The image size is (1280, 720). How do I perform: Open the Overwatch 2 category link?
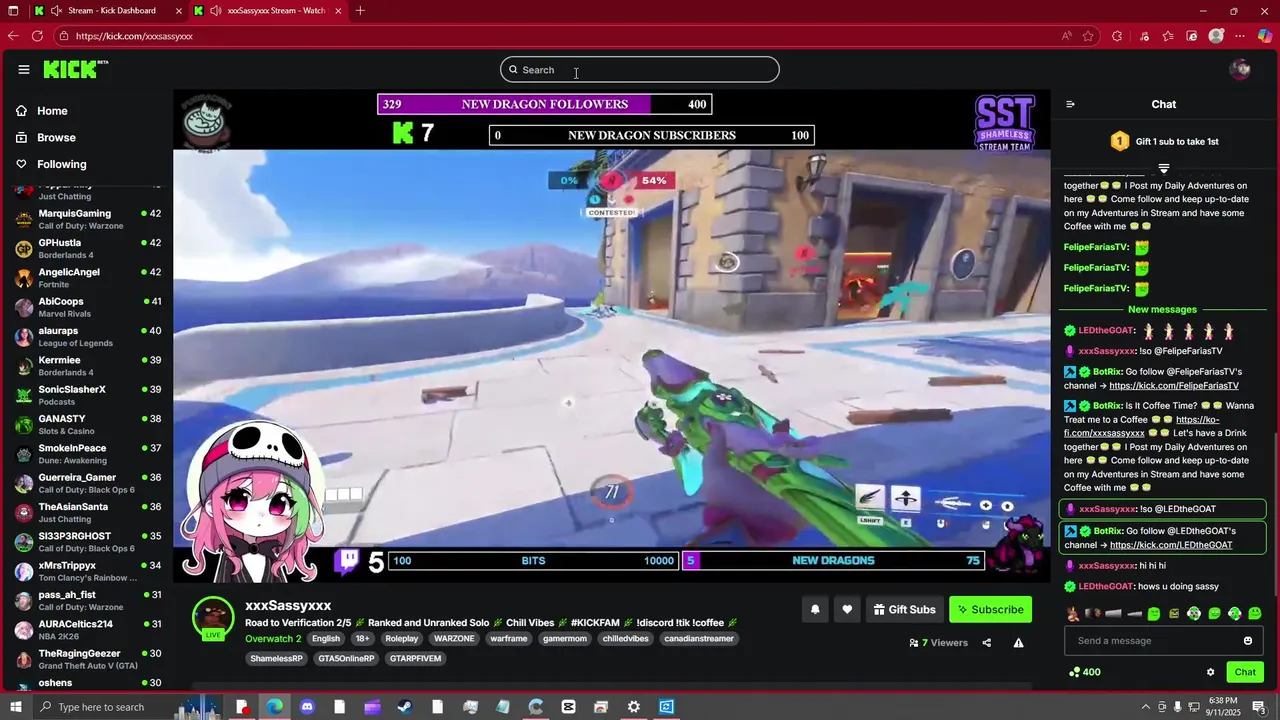point(273,639)
